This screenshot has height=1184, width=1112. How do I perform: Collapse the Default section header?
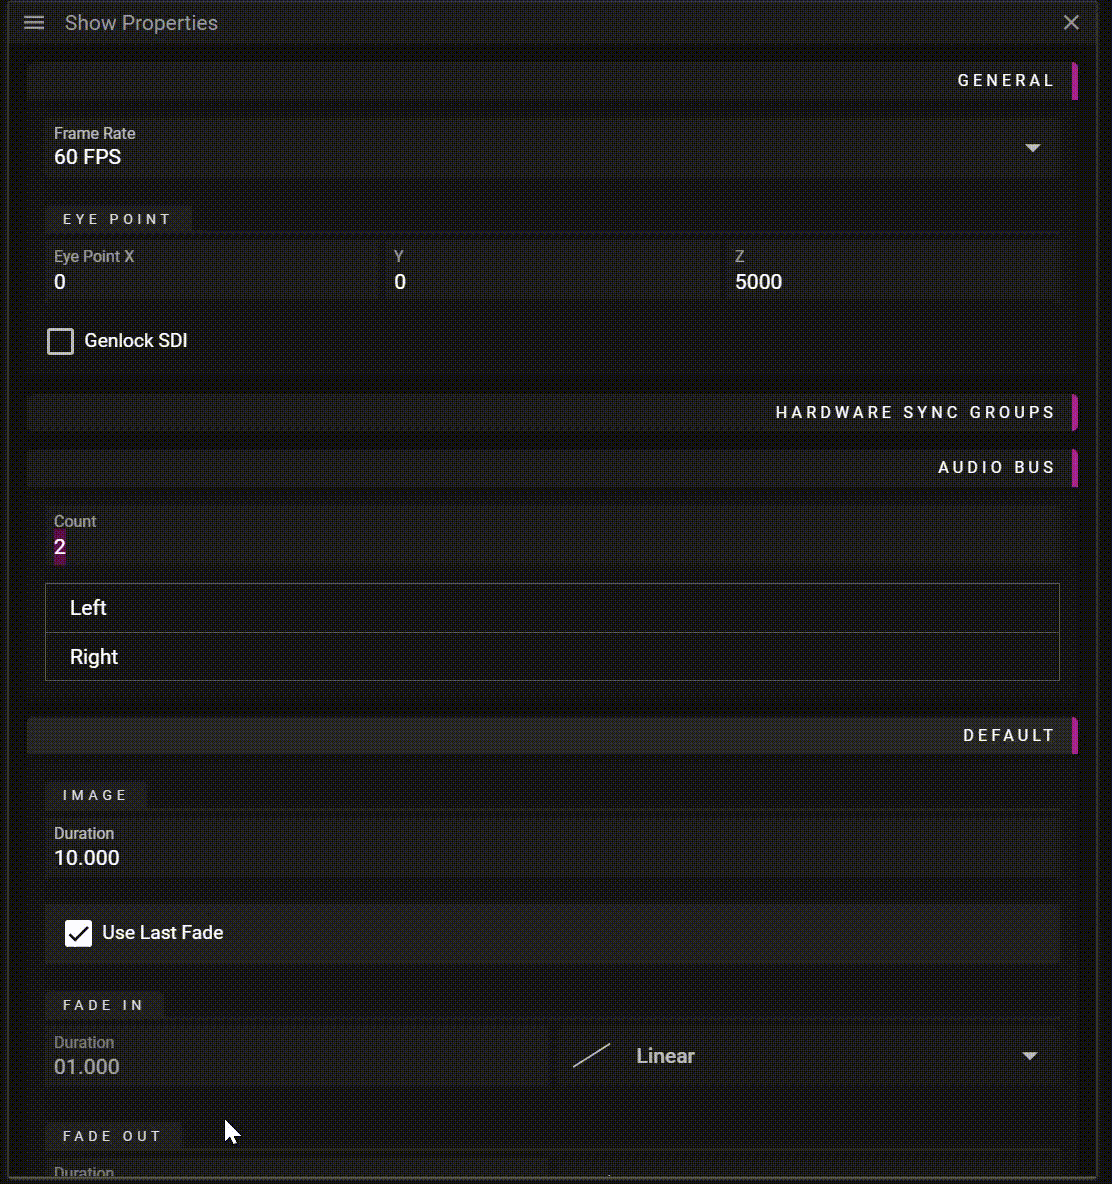coord(1008,735)
